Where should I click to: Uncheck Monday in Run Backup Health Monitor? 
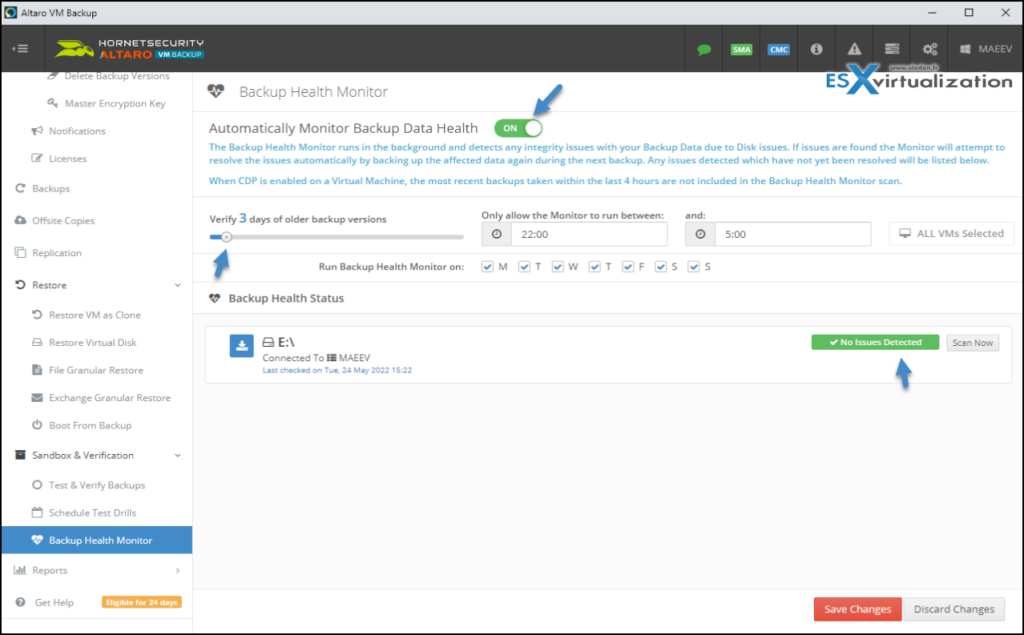[x=487, y=266]
